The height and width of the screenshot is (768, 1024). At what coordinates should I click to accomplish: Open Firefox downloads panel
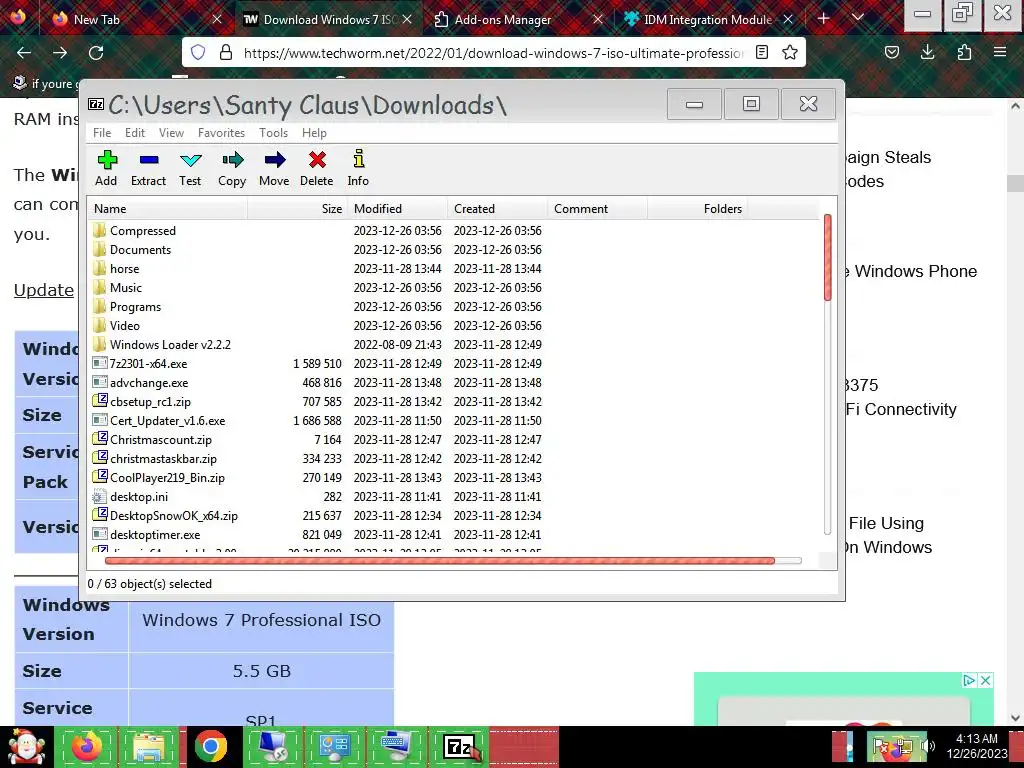tap(927, 52)
